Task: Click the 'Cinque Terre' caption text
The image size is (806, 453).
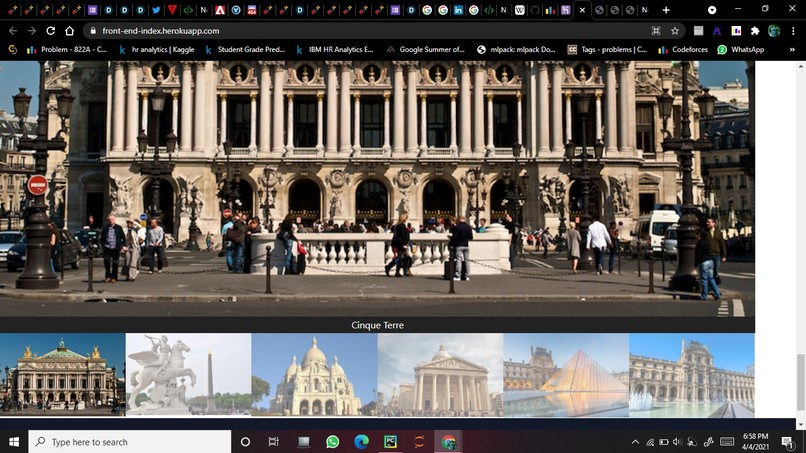Action: pos(377,325)
